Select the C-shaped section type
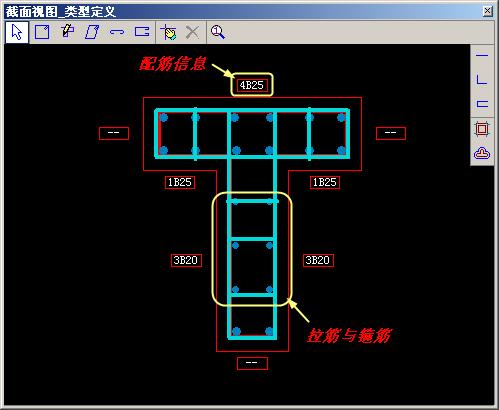This screenshot has height=410, width=499. 482,104
